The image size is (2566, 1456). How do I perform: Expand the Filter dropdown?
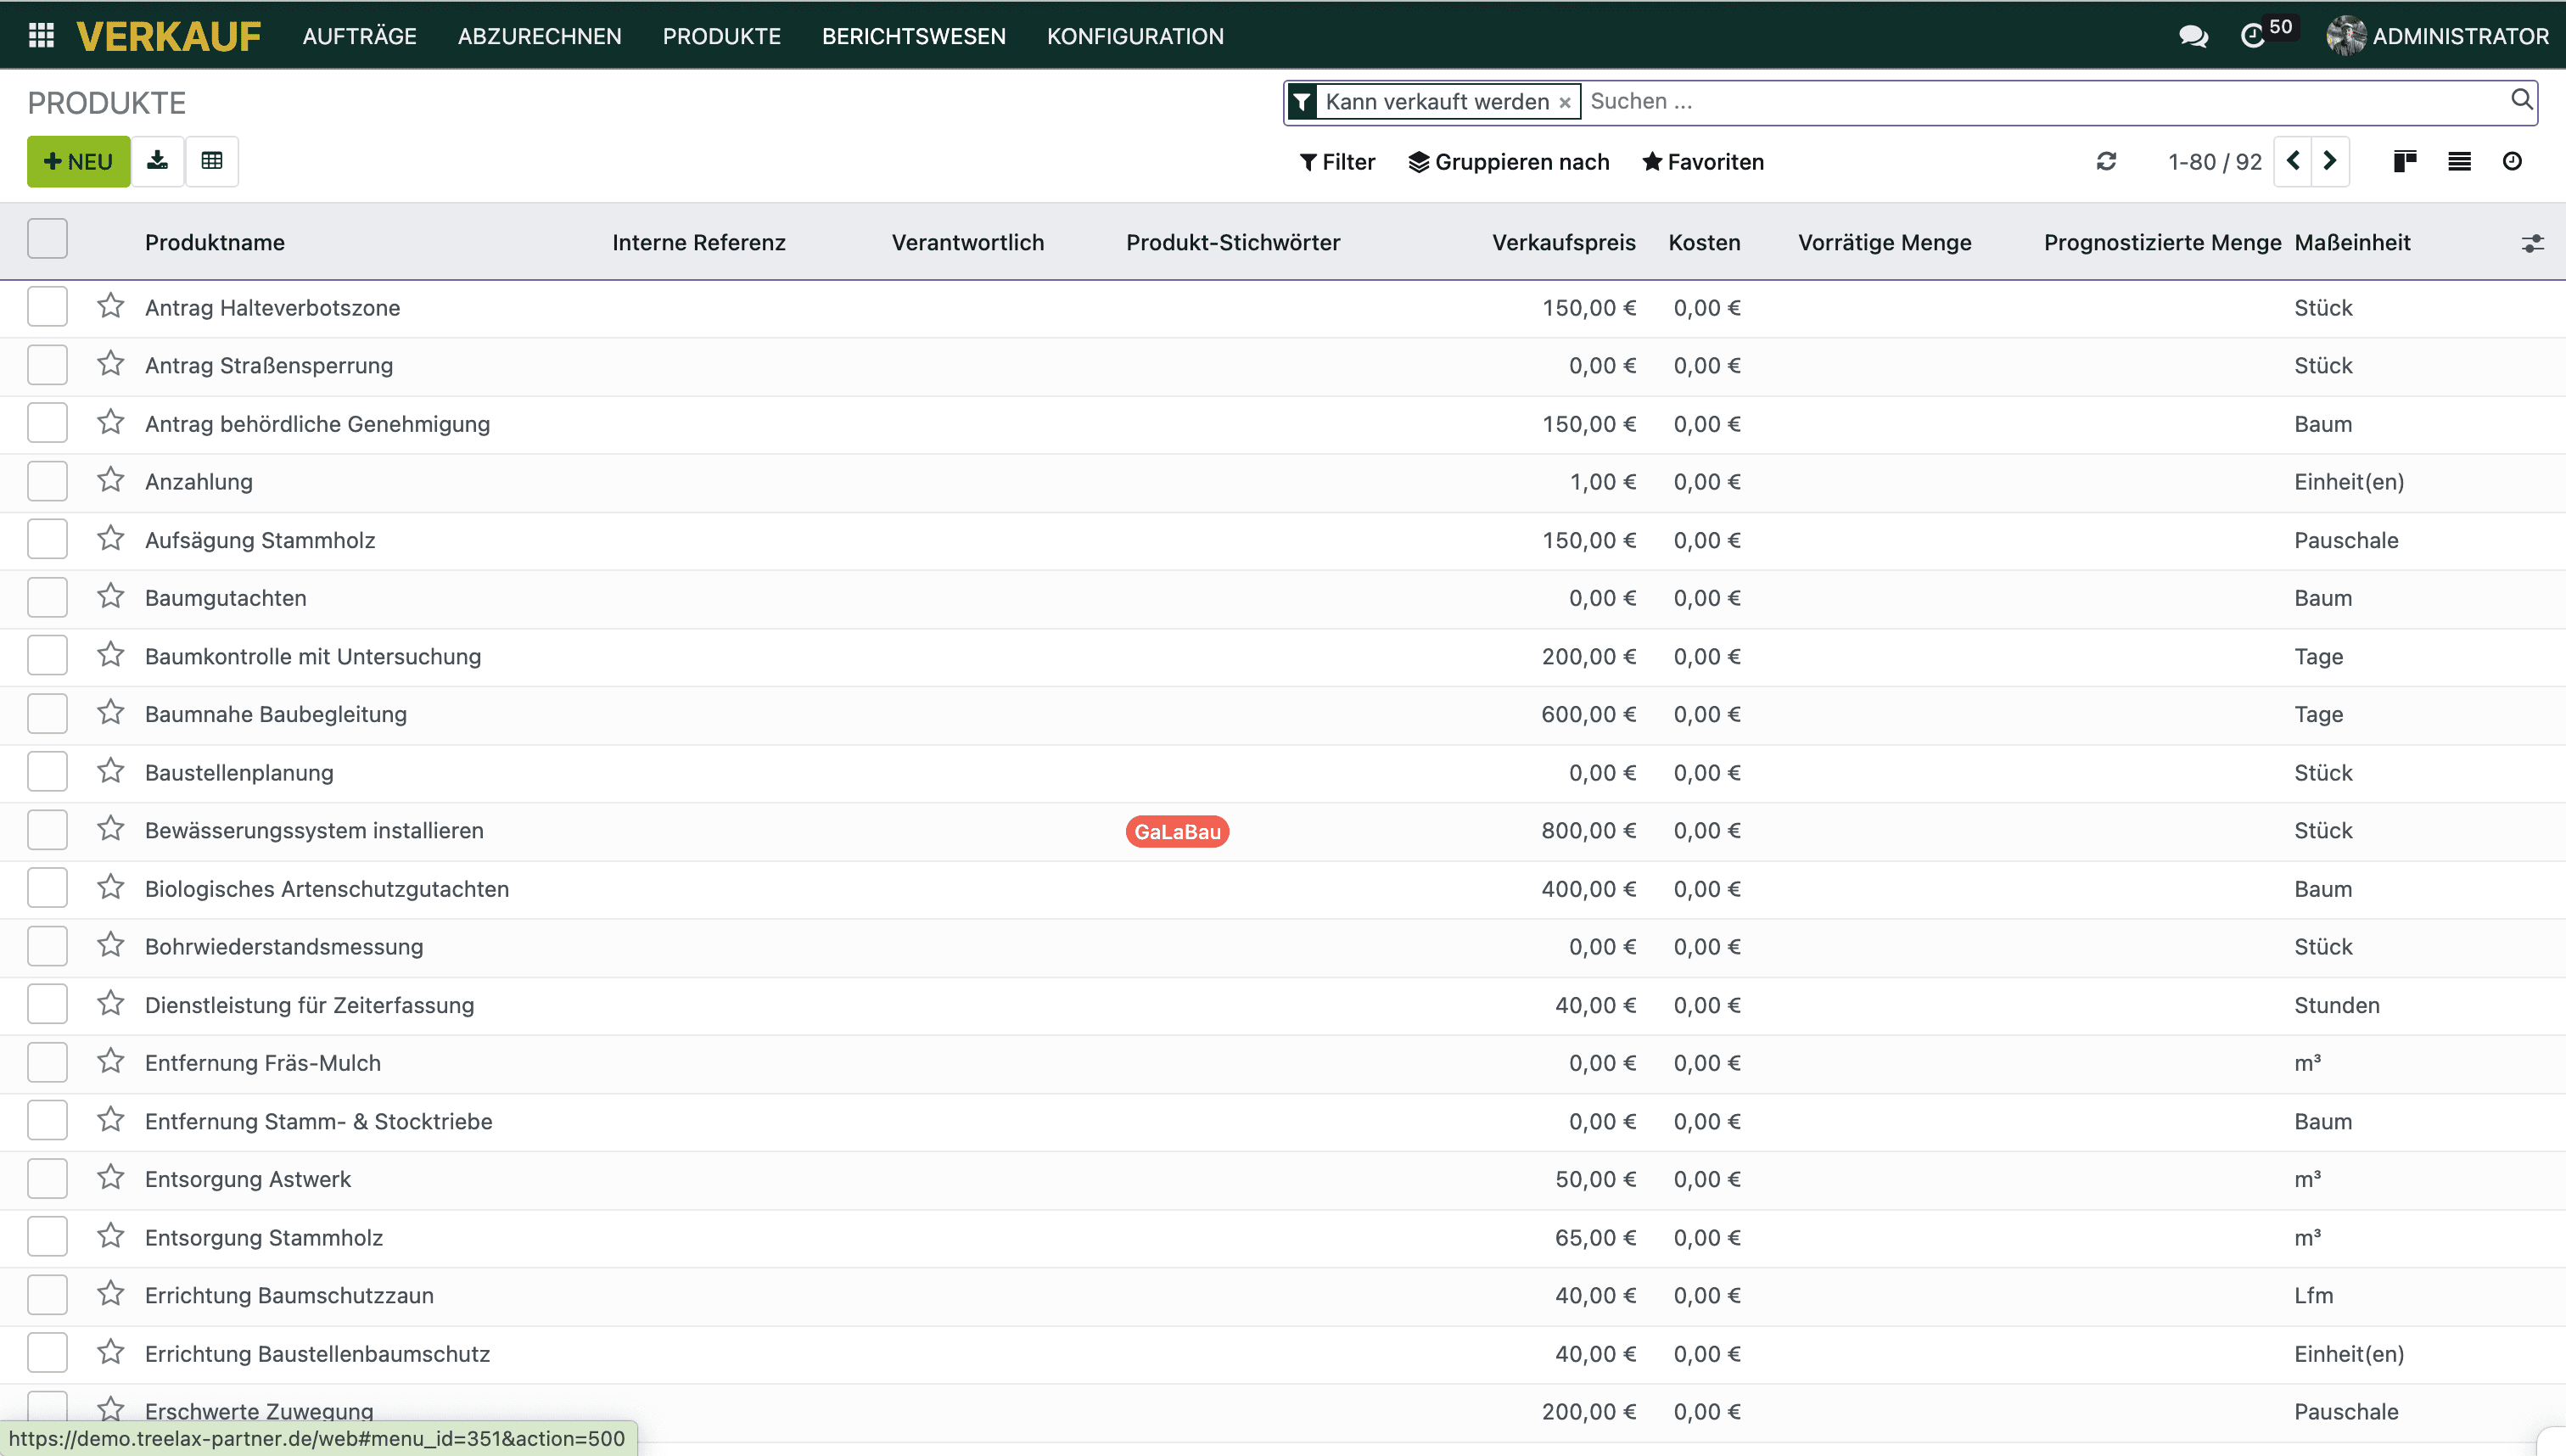point(1337,162)
